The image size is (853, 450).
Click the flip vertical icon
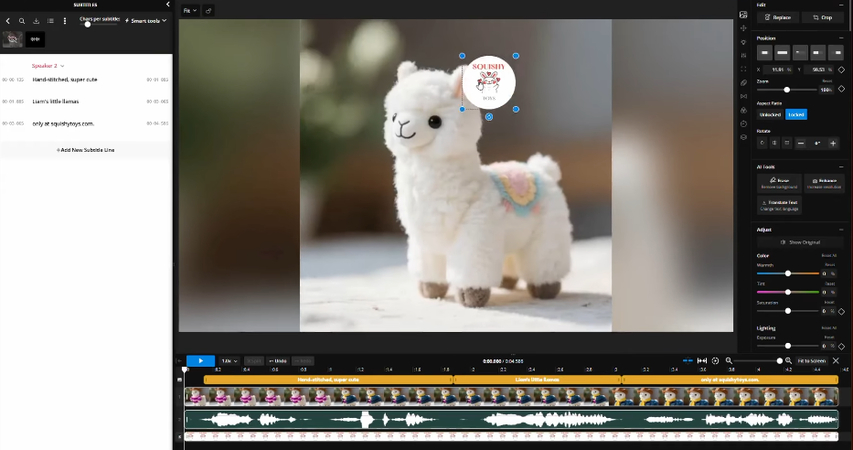tap(787, 143)
